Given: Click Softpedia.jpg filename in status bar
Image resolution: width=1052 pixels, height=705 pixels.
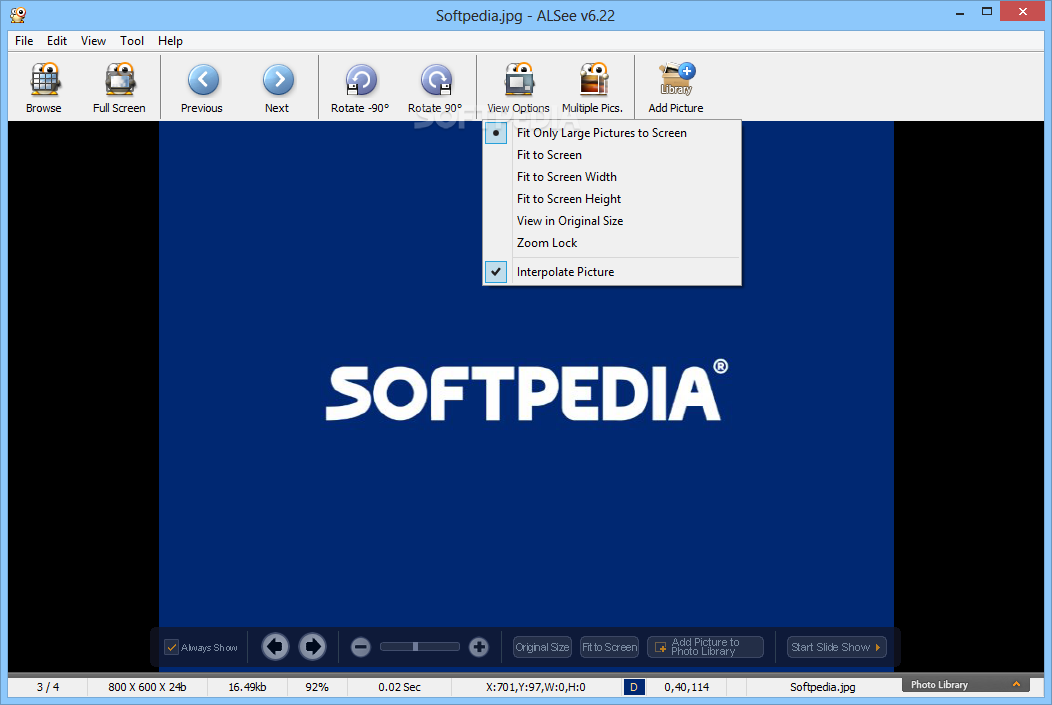Looking at the screenshot, I should [823, 687].
